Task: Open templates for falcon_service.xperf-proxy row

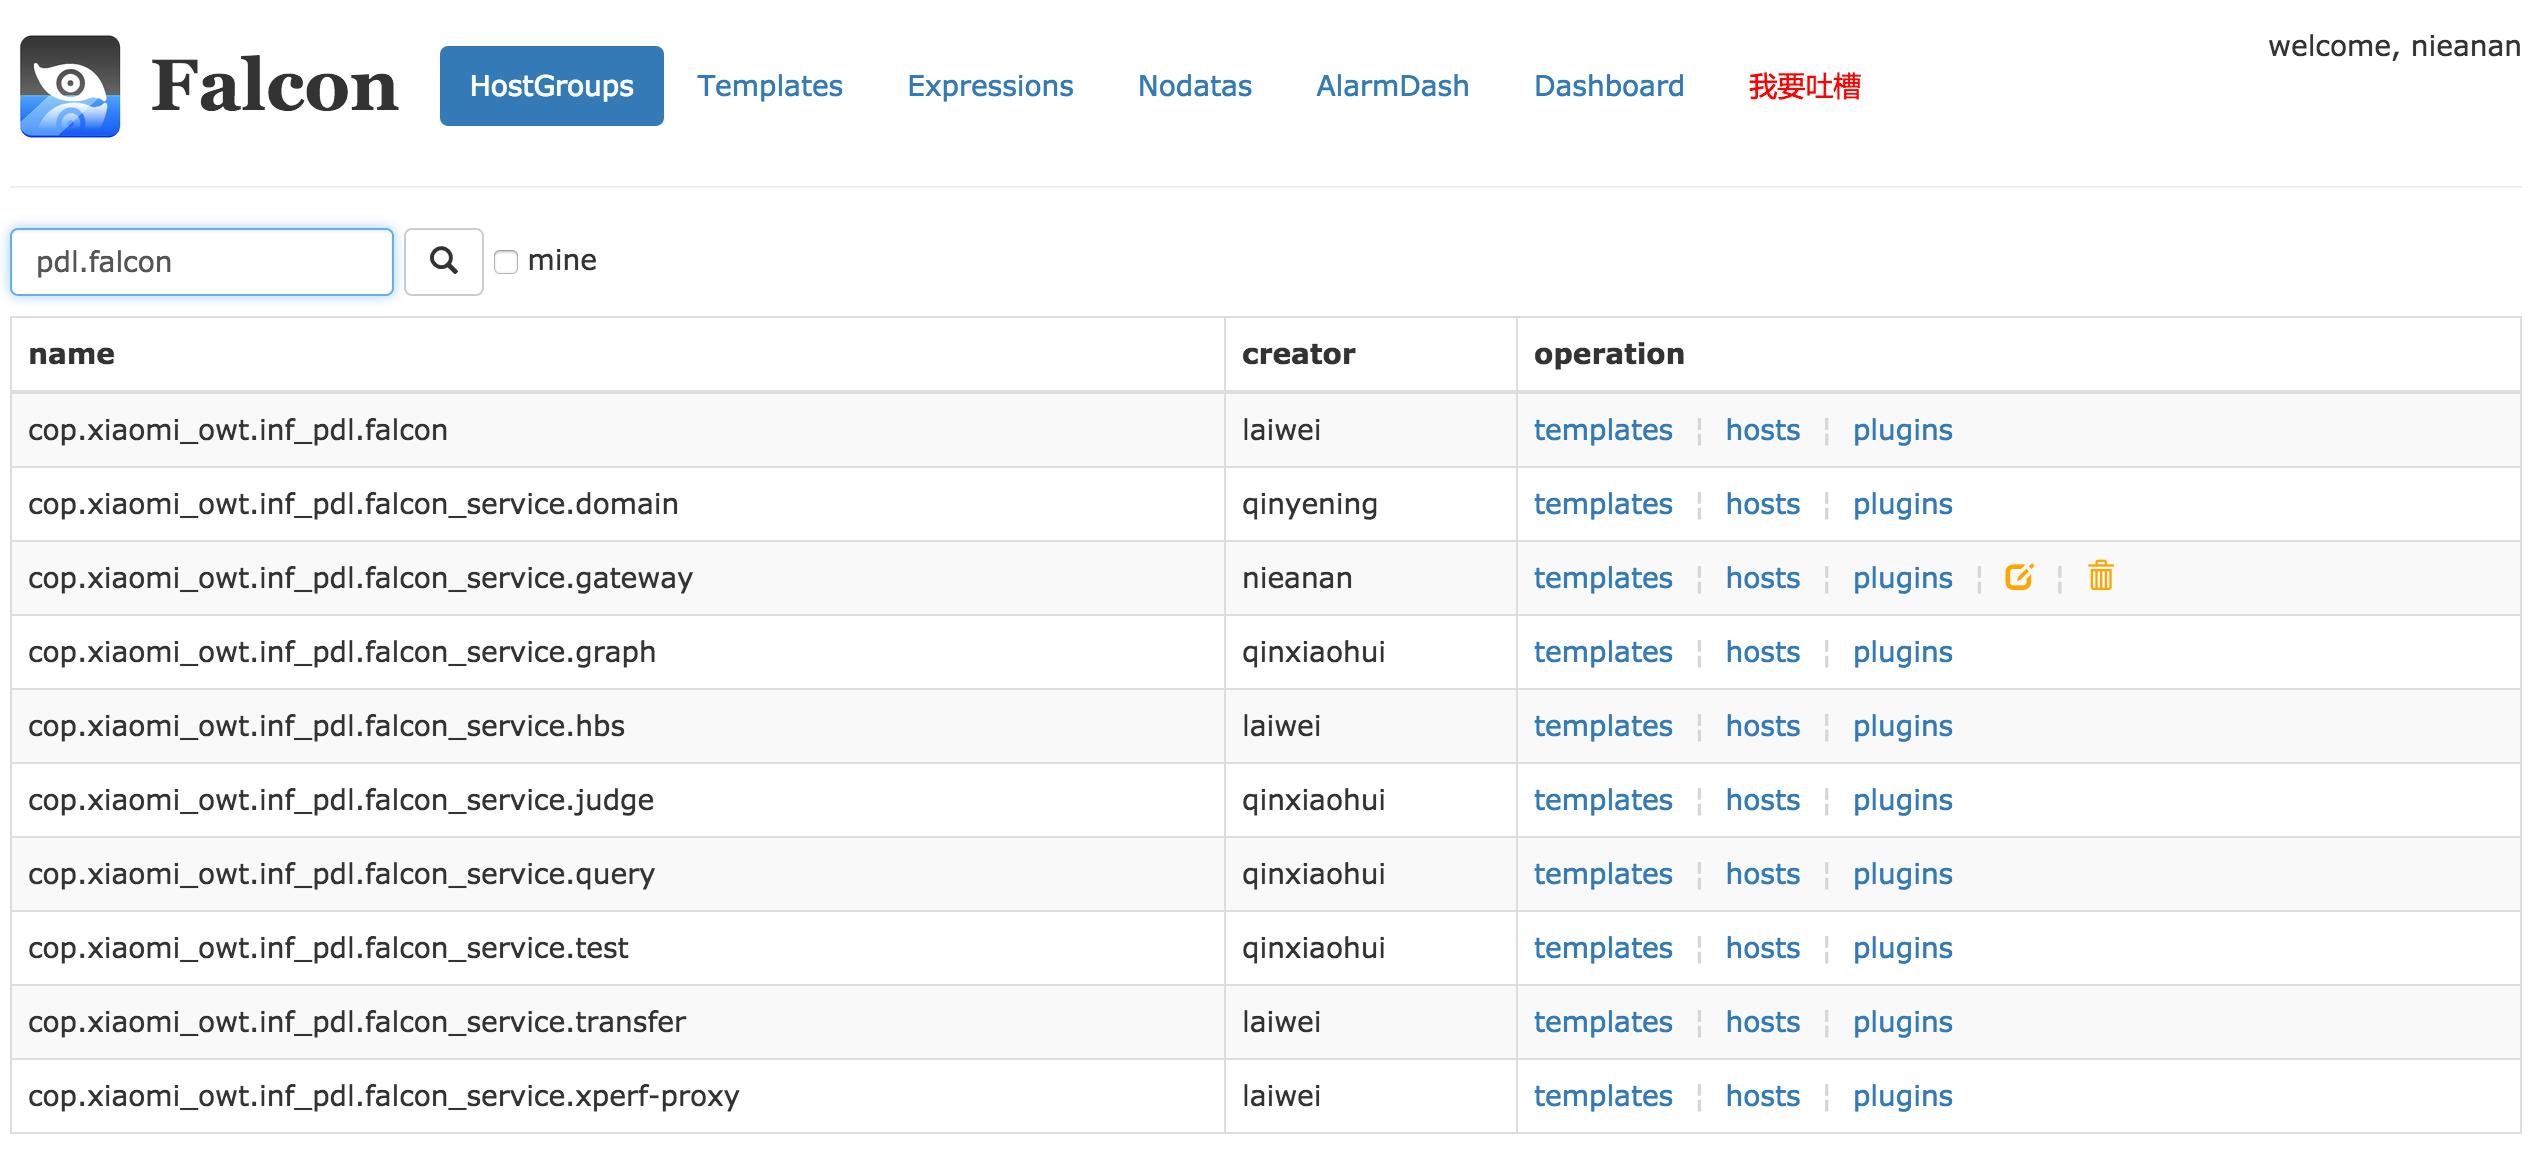Action: click(1602, 1096)
